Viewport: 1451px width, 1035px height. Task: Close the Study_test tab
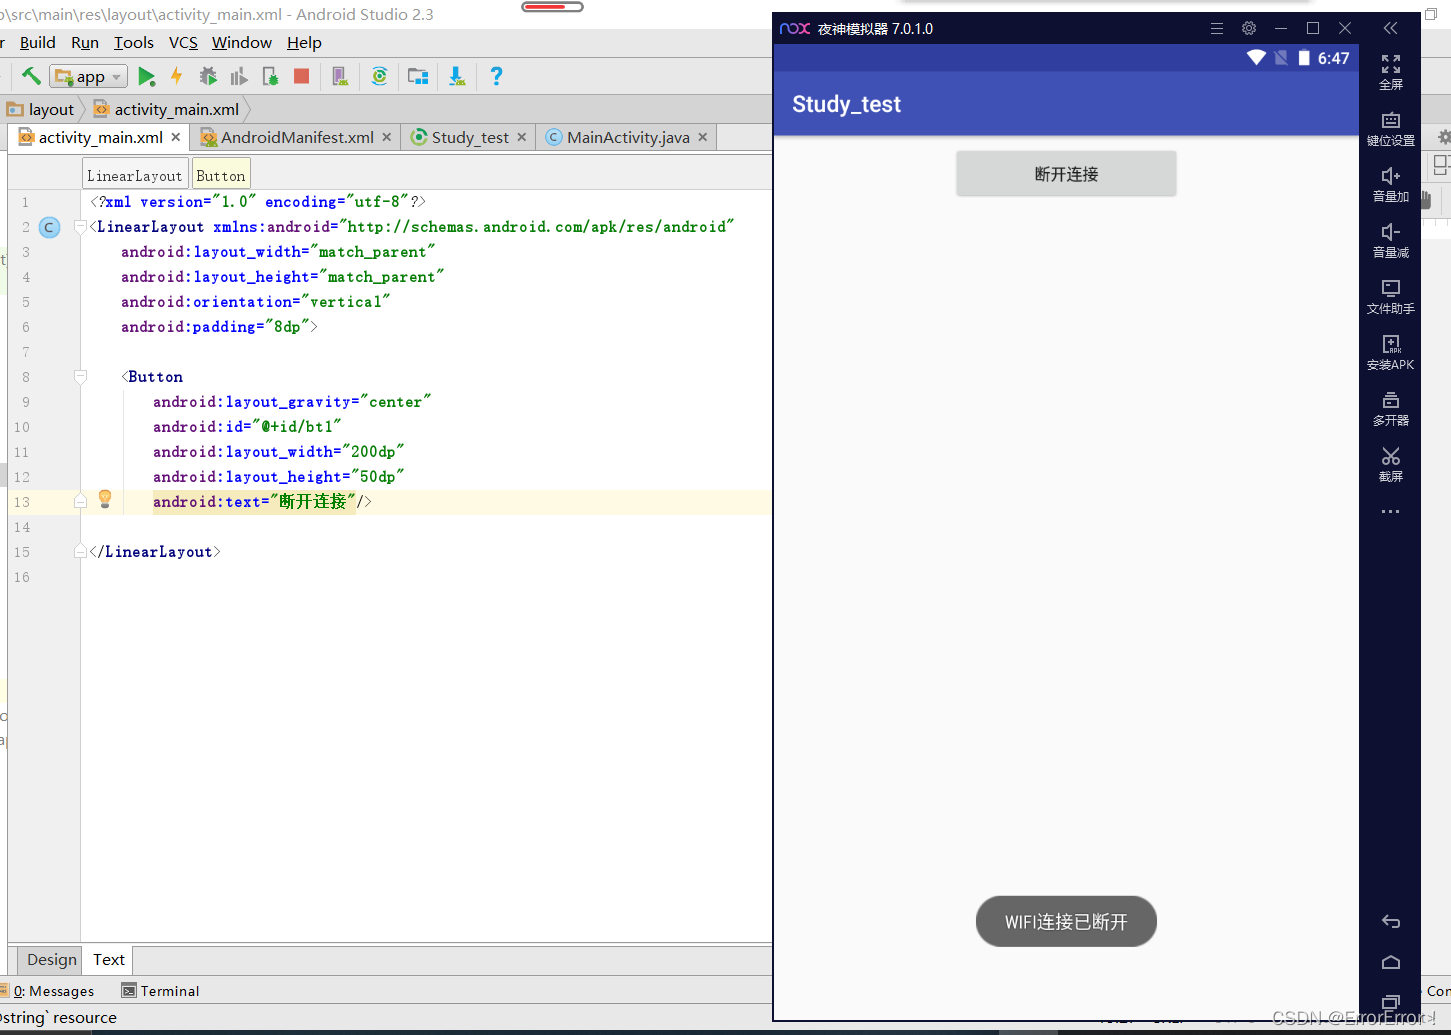[522, 137]
